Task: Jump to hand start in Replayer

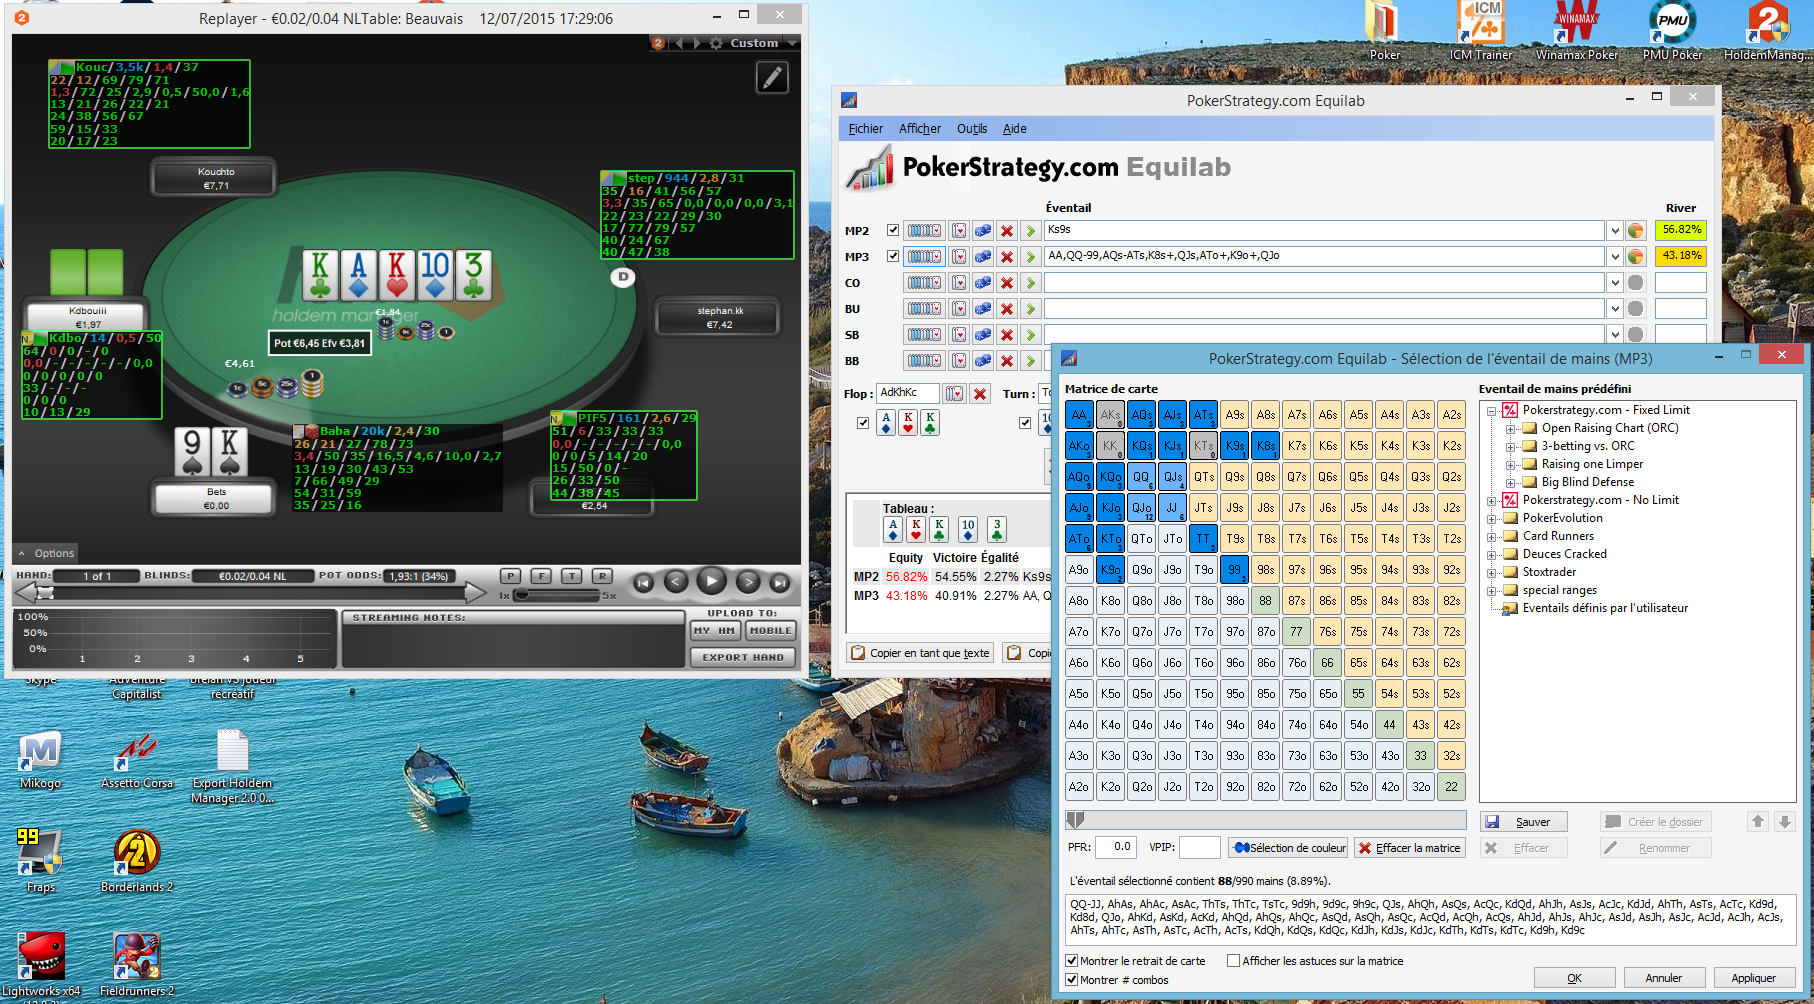Action: [x=643, y=582]
